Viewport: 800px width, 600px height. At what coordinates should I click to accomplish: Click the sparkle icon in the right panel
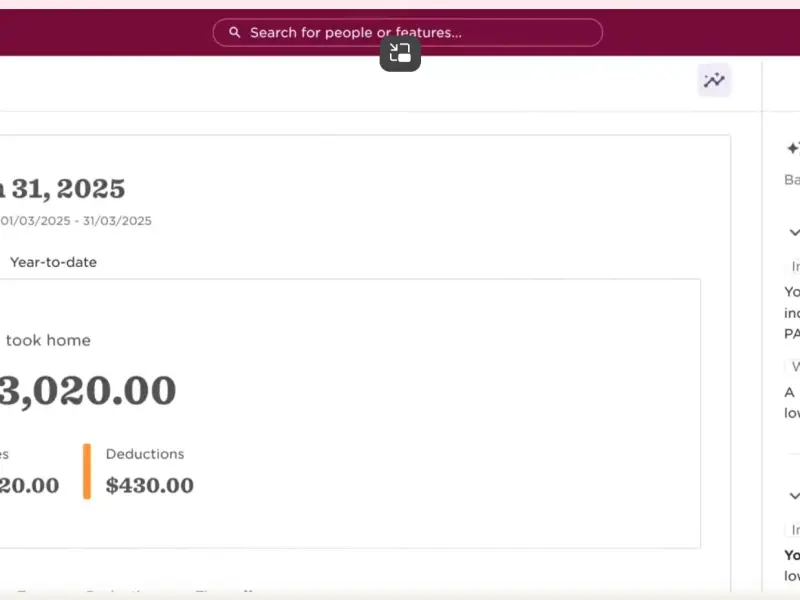[793, 149]
